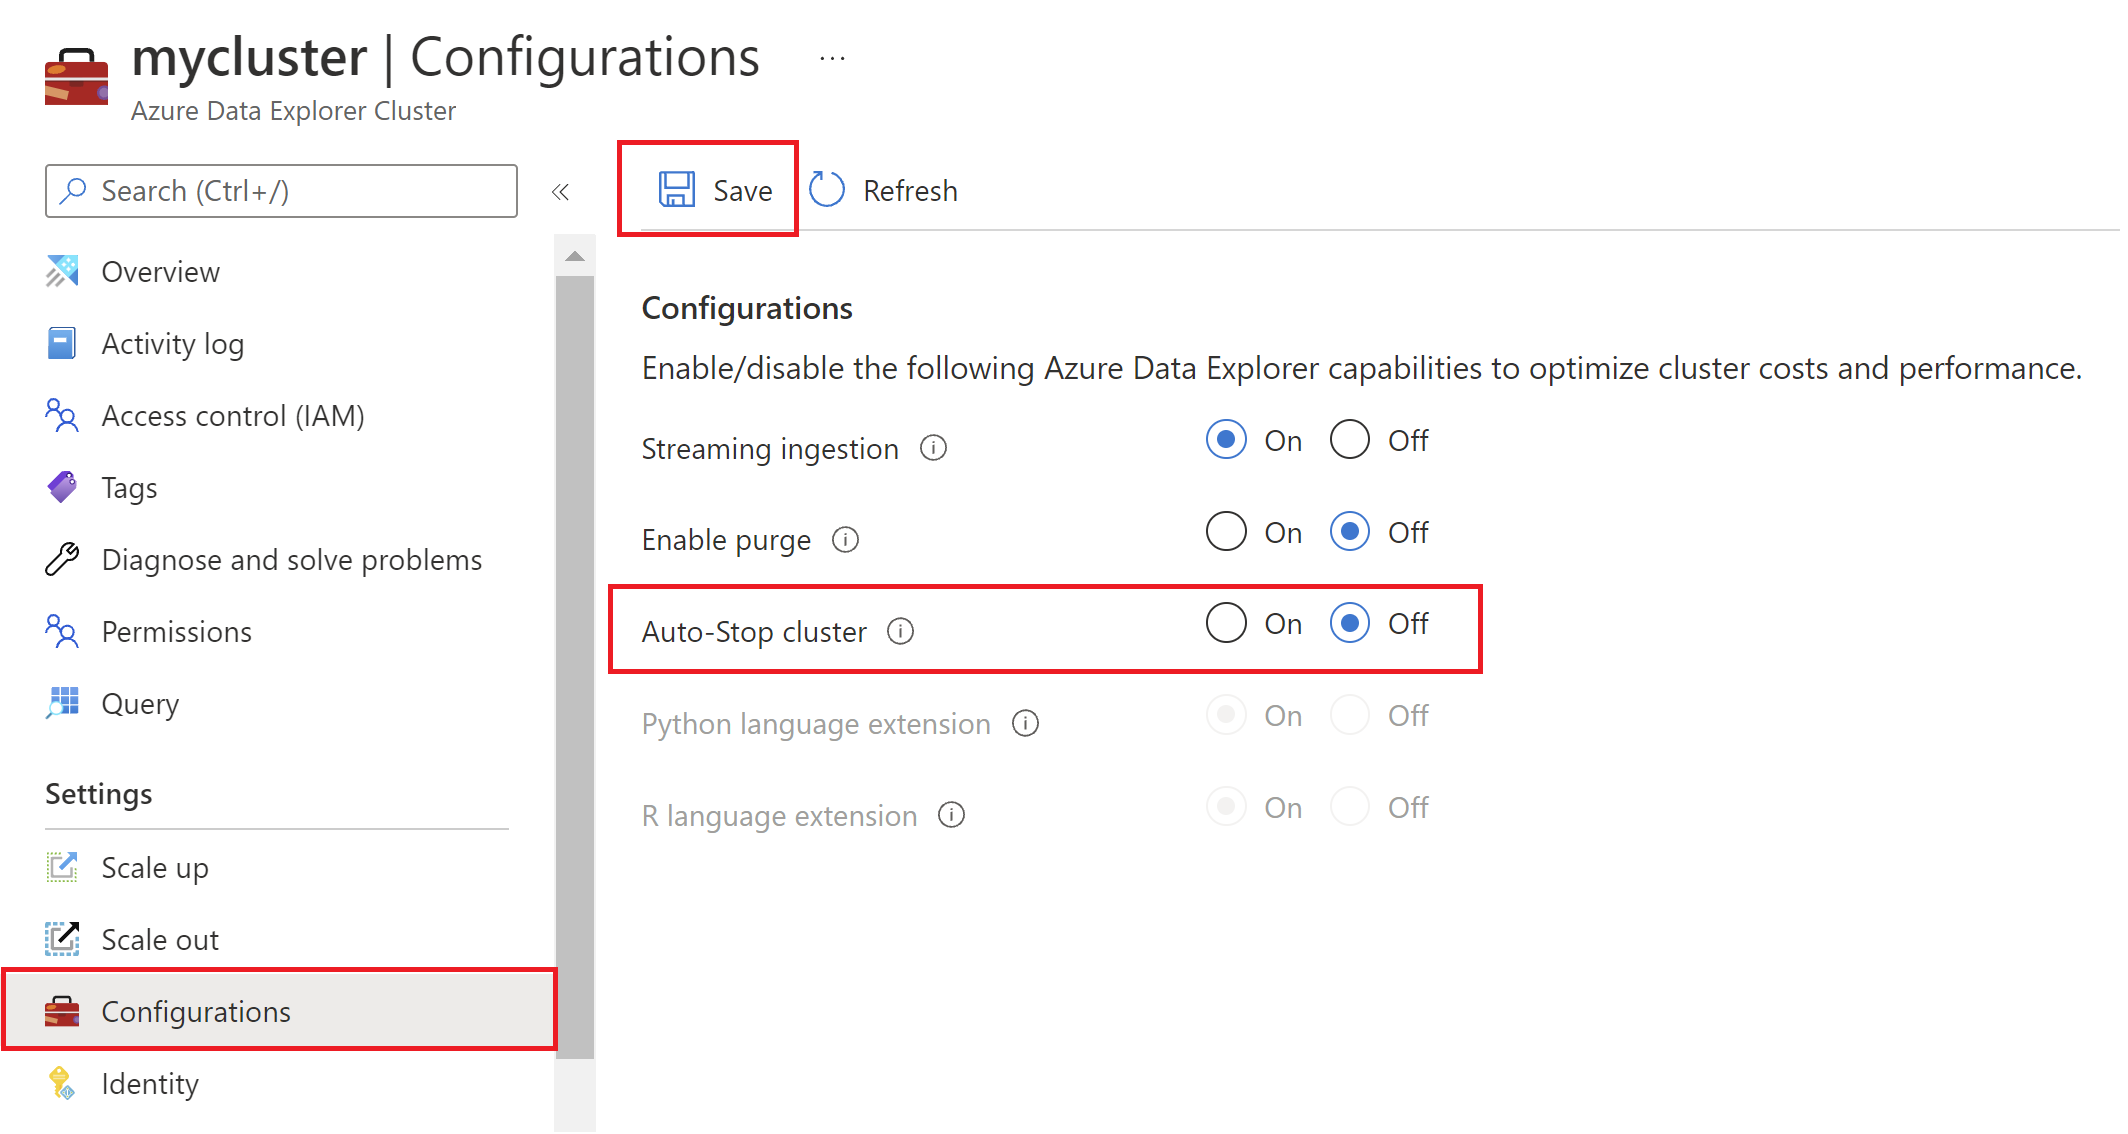The height and width of the screenshot is (1134, 2128).
Task: Click the Diagnose and solve problems icon
Action: [62, 559]
